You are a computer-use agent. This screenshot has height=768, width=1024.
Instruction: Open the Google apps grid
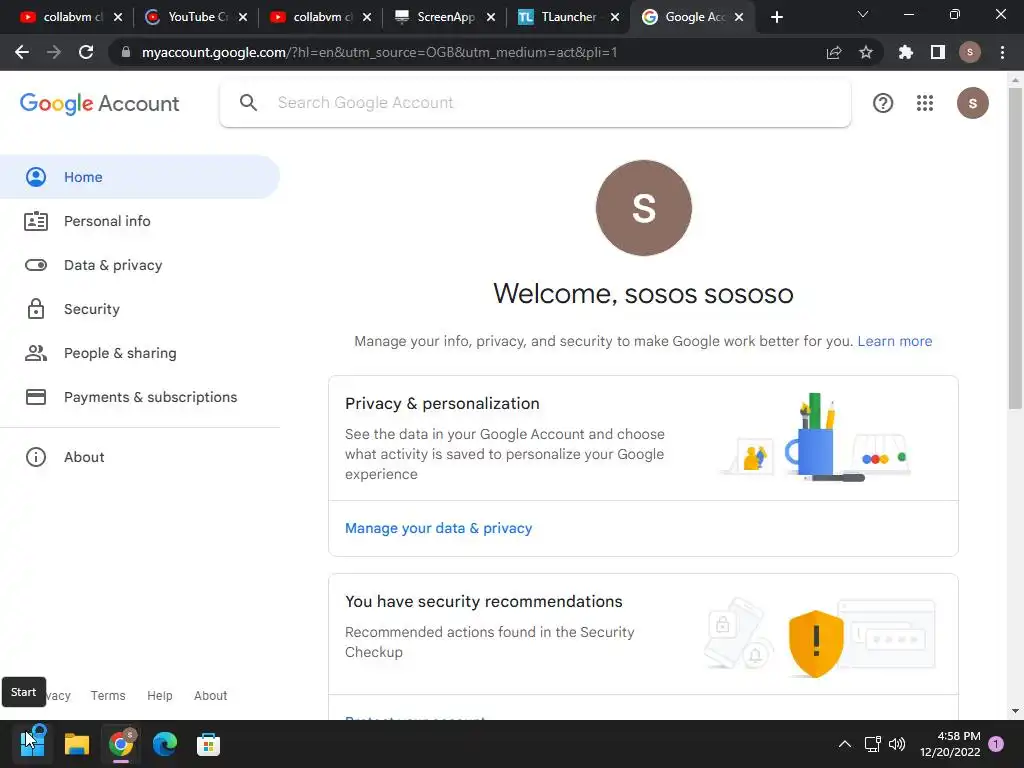(x=925, y=103)
